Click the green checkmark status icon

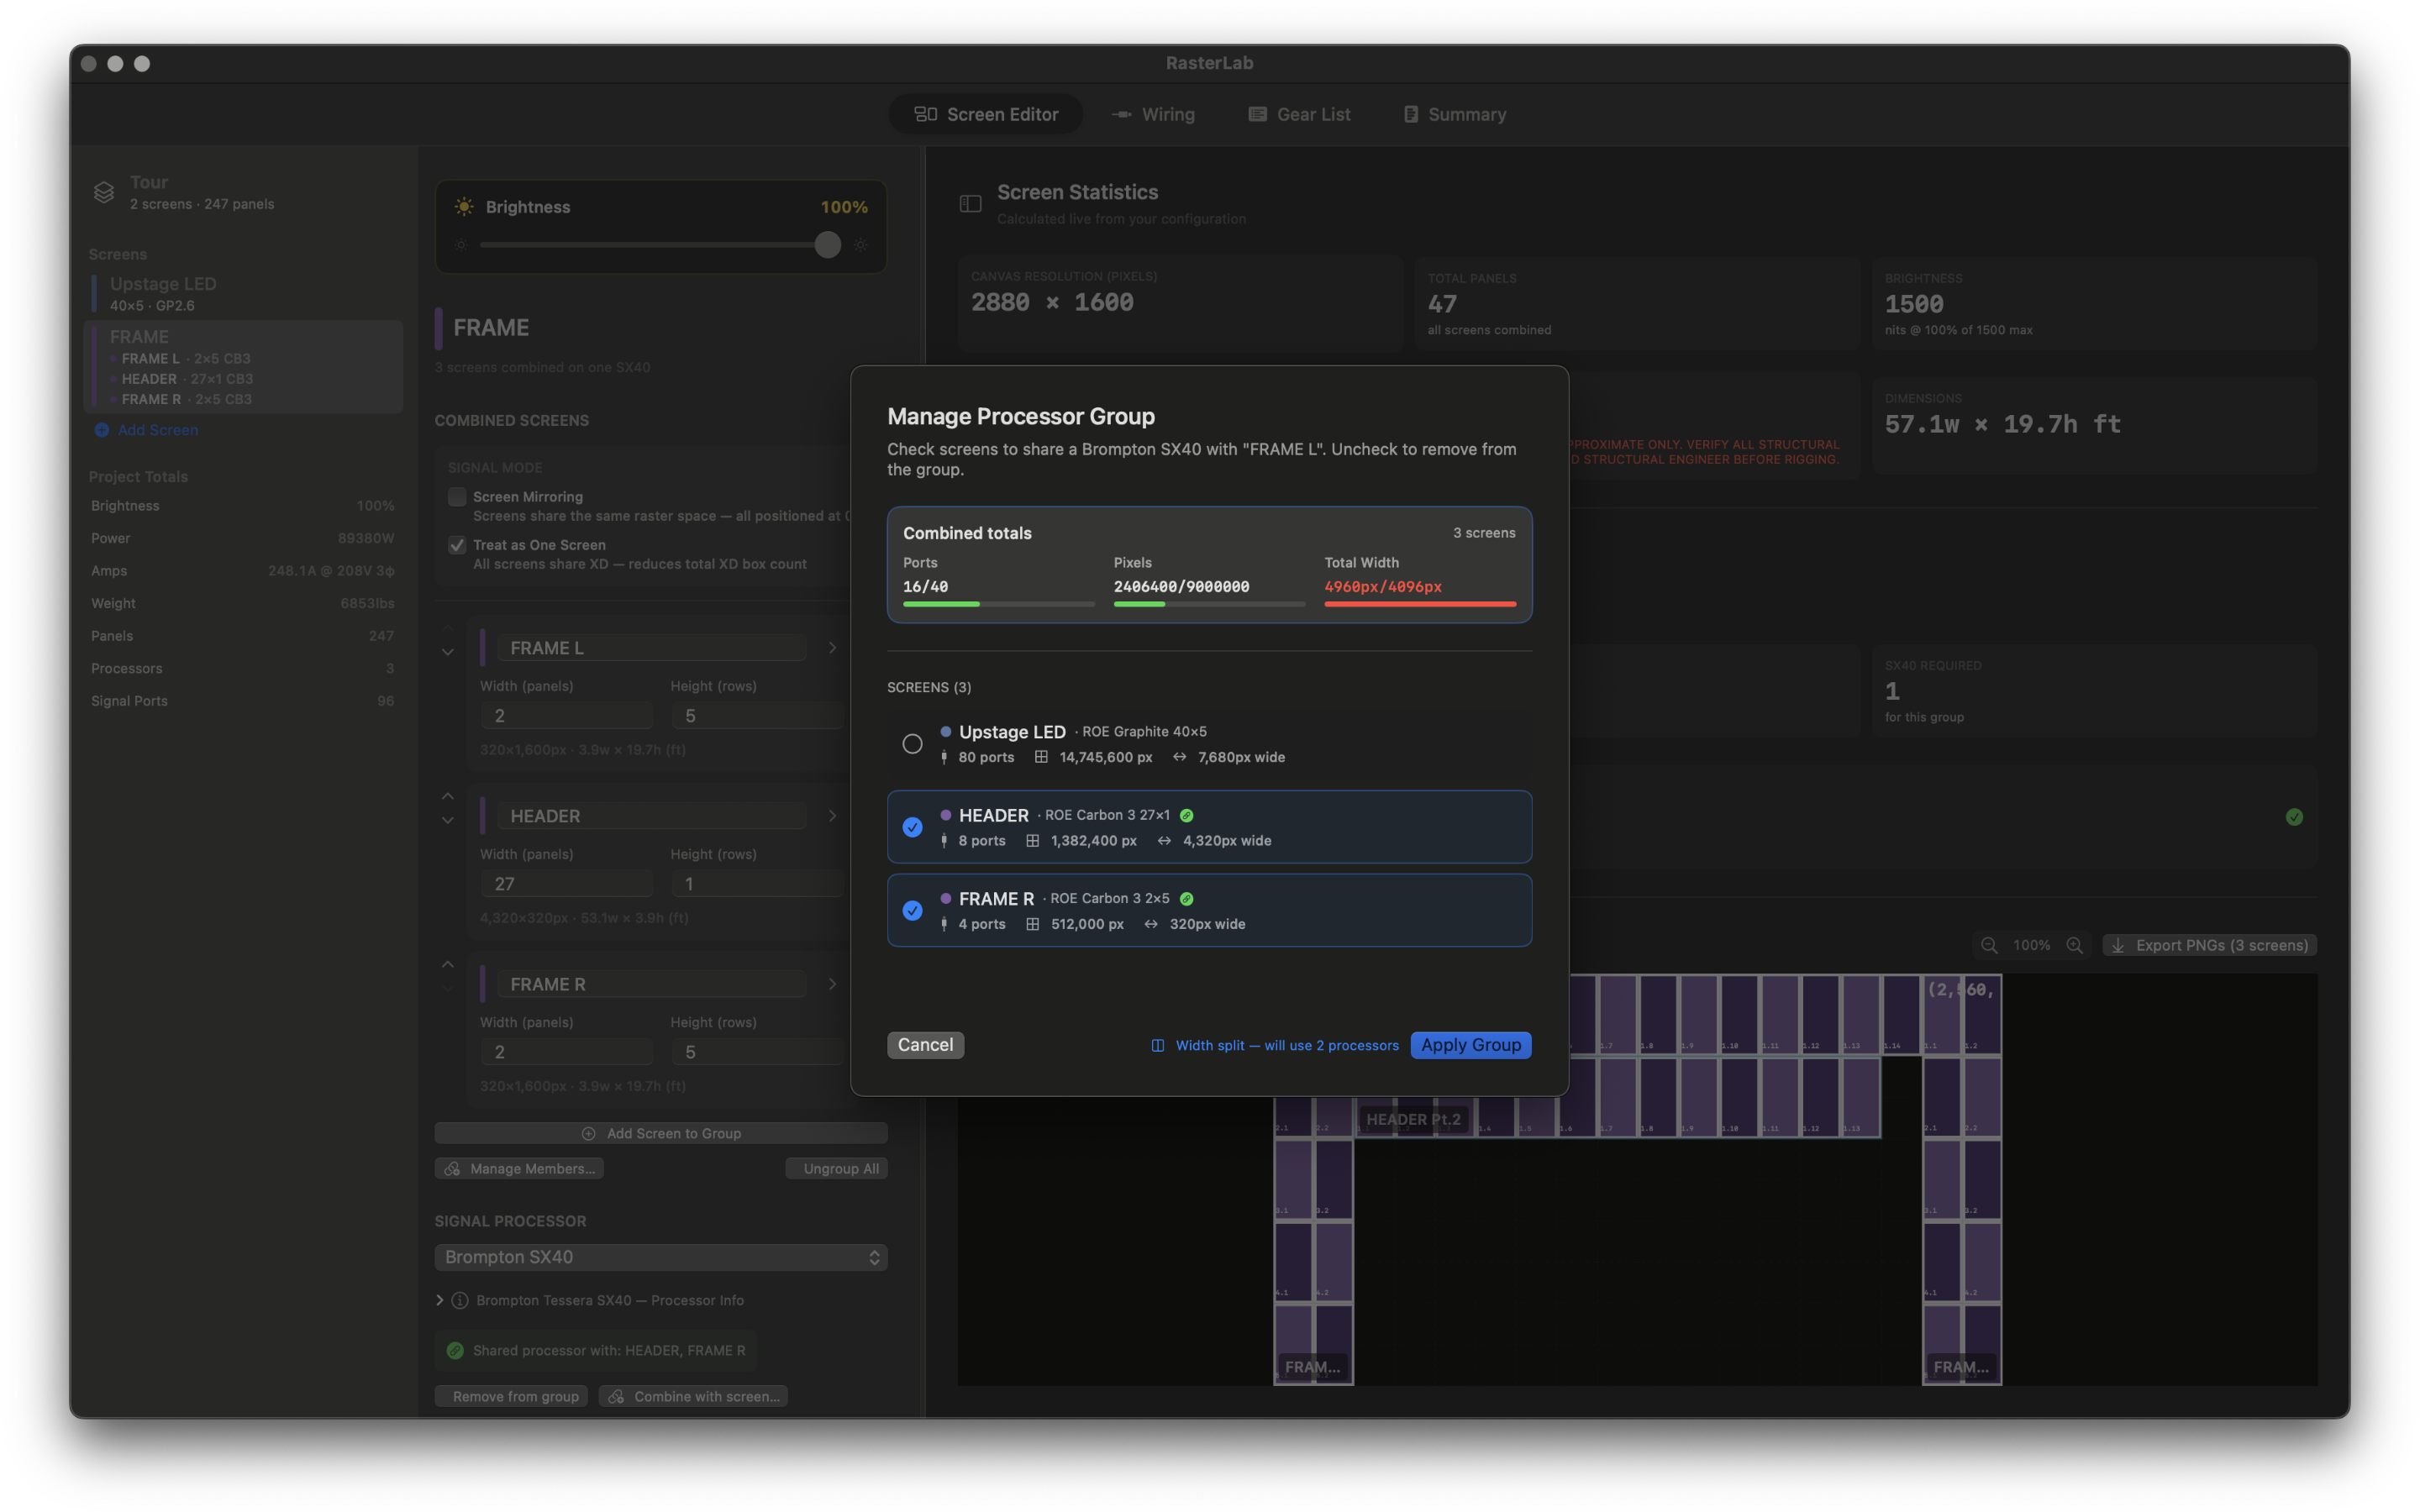(x=2294, y=817)
